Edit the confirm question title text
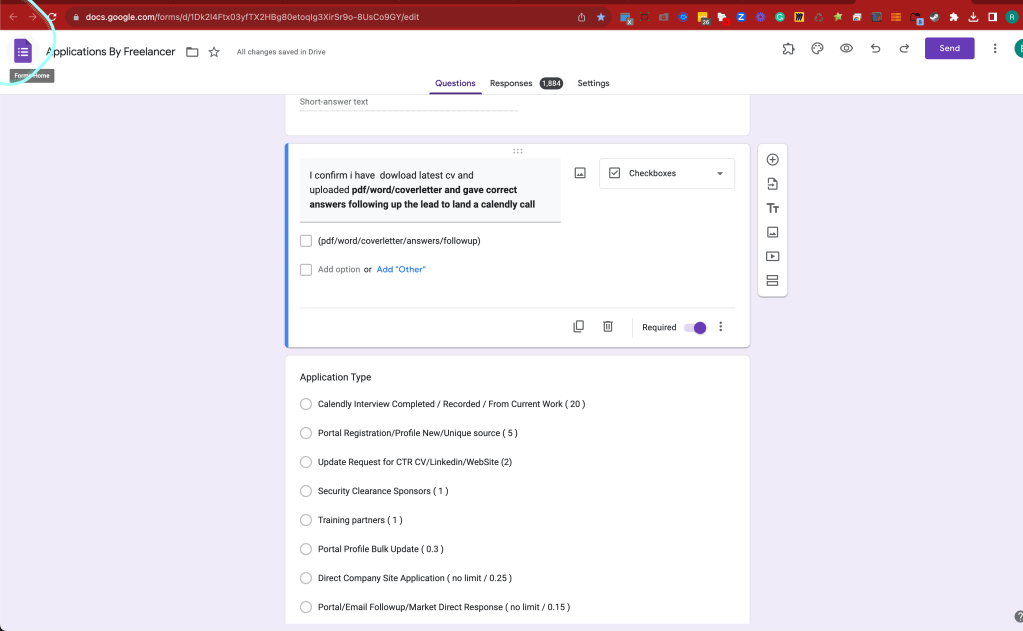Screen dimensions: 1023x631 point(430,190)
